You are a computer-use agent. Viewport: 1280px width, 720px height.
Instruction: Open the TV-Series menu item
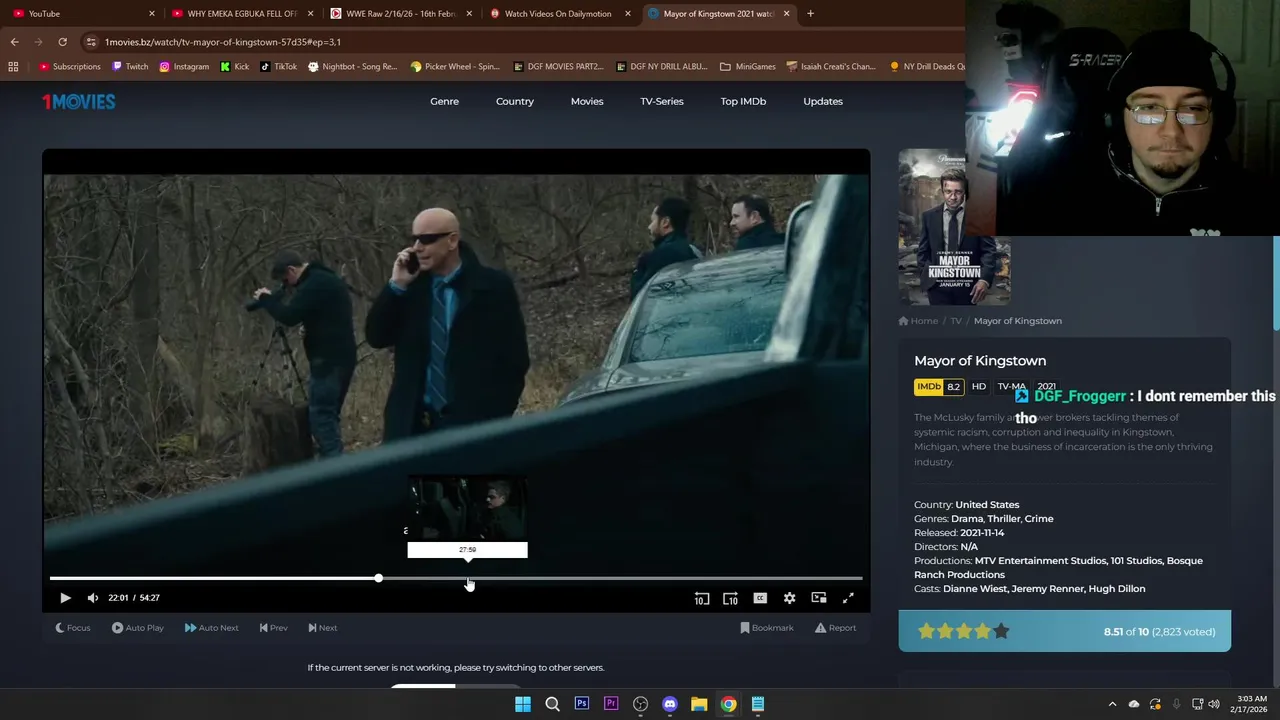click(x=662, y=101)
